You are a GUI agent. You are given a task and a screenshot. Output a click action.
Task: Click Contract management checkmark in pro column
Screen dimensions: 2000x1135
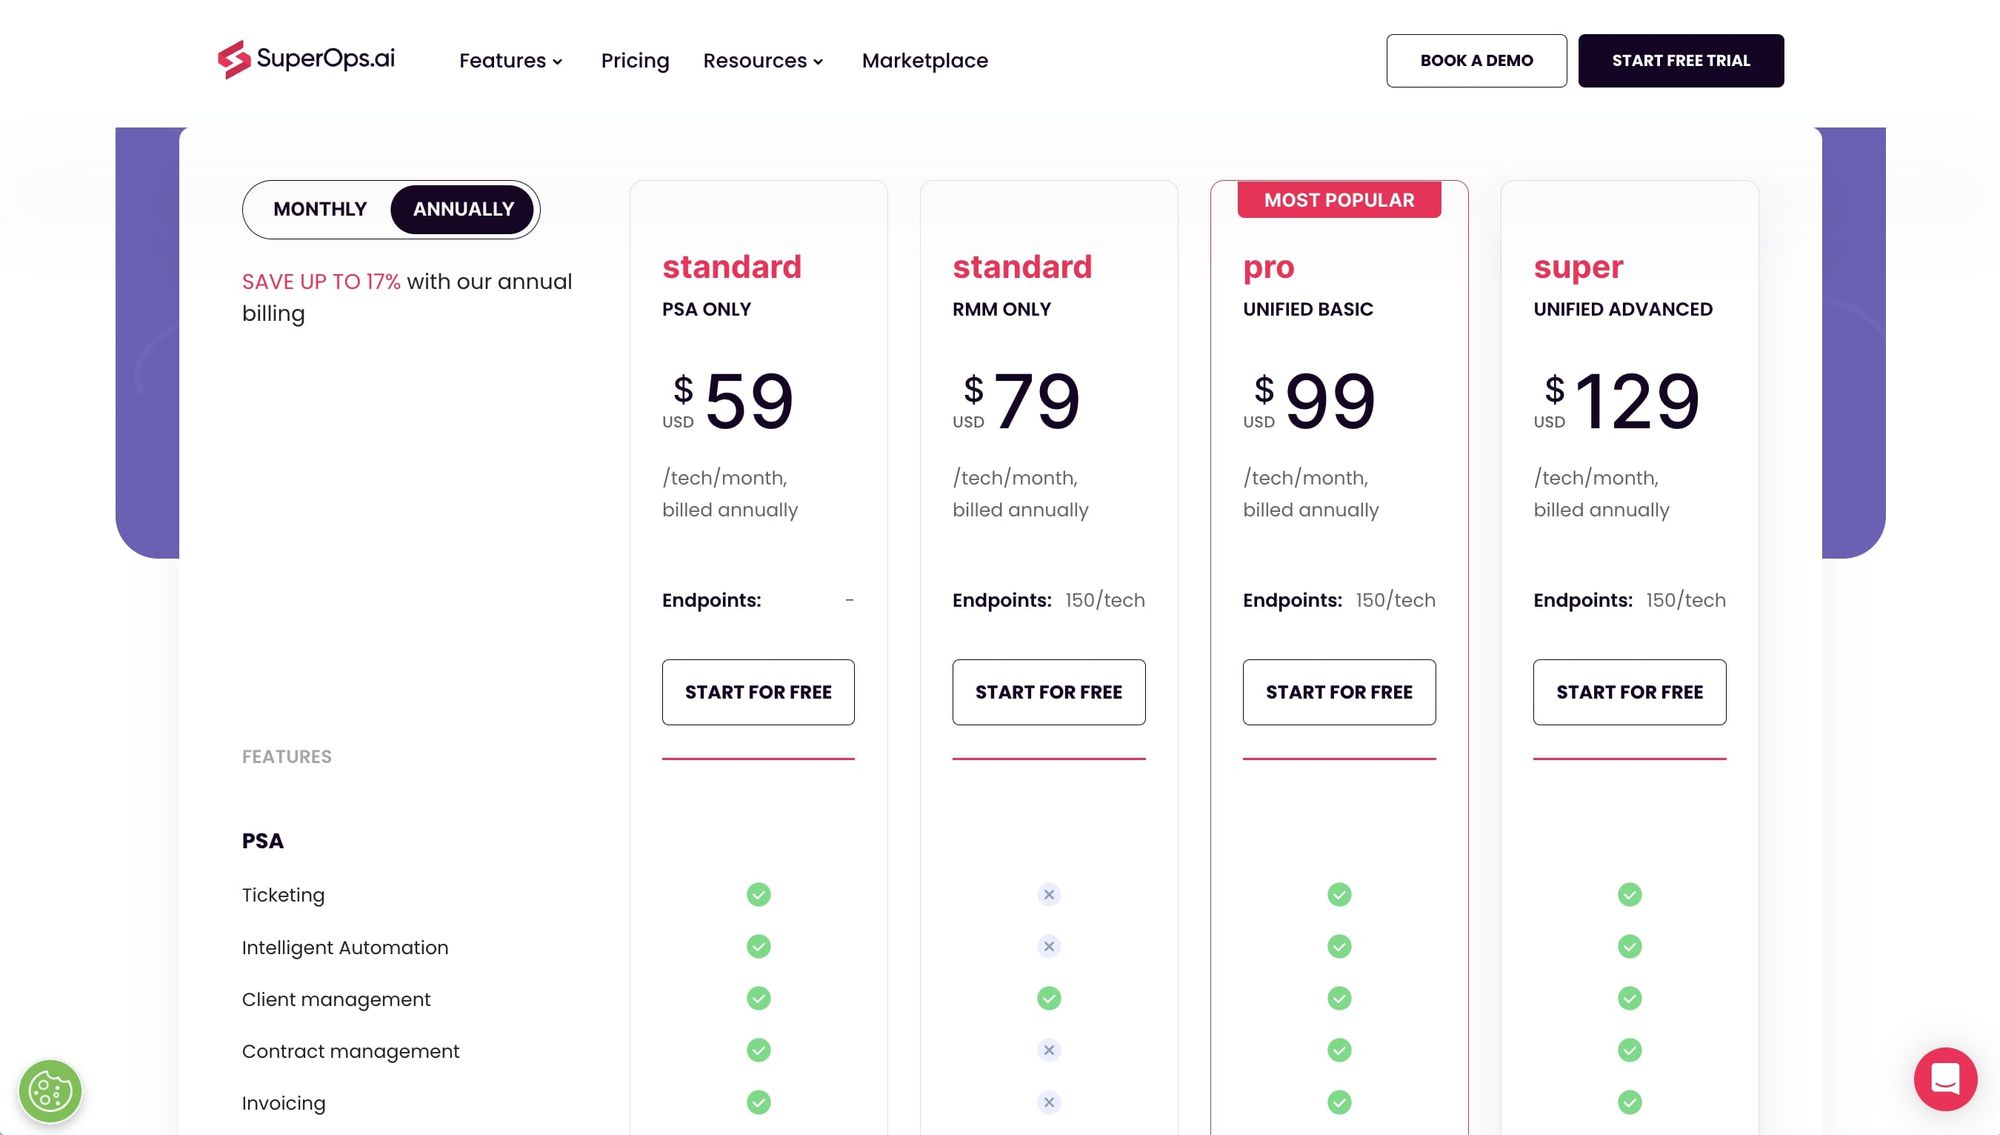point(1339,1050)
